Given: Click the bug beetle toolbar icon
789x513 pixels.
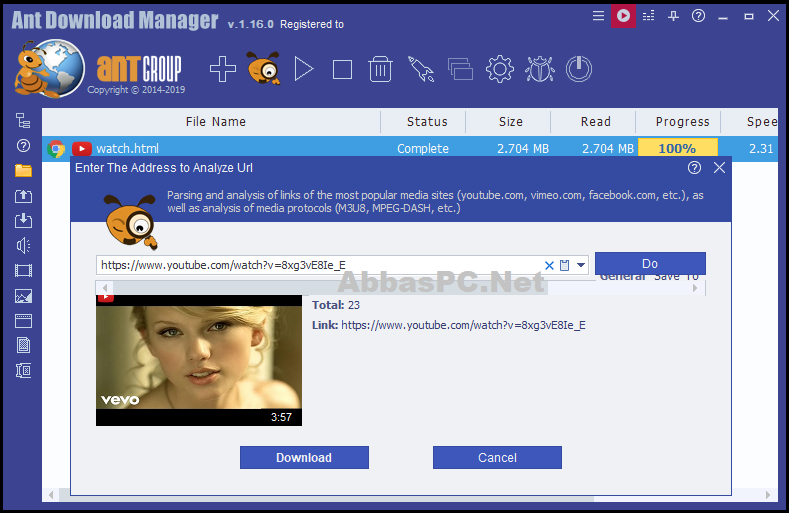Looking at the screenshot, I should point(540,69).
